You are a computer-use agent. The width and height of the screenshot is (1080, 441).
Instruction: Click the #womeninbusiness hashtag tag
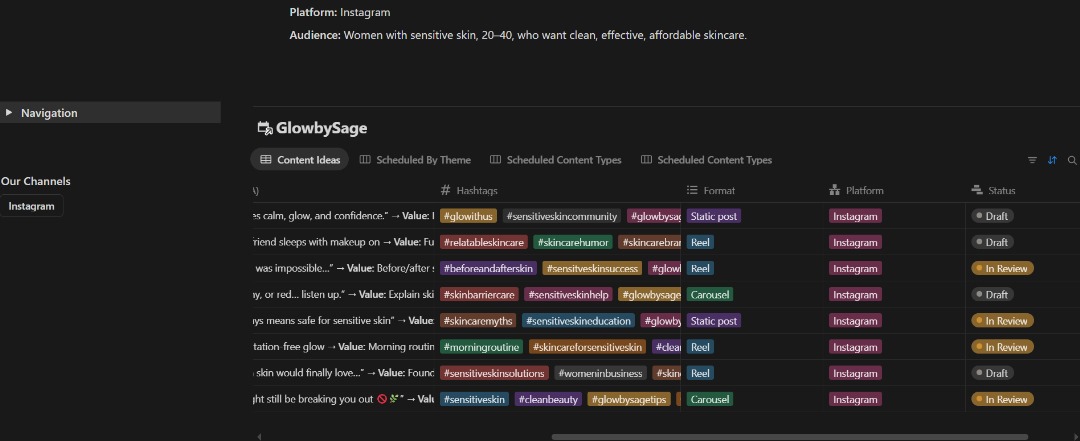pos(601,373)
